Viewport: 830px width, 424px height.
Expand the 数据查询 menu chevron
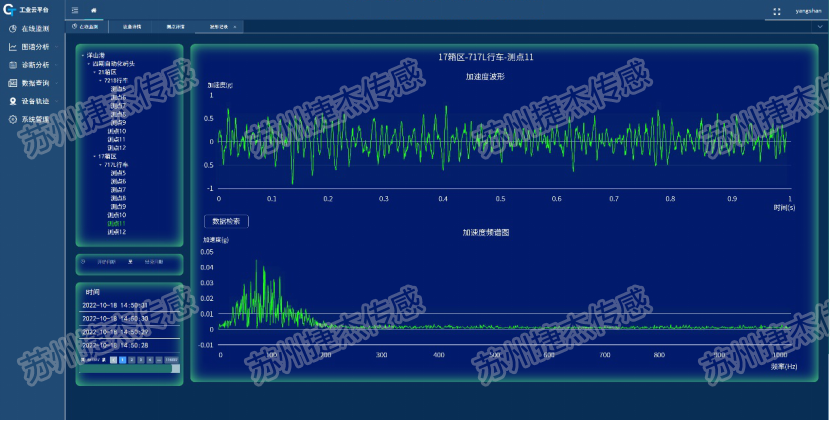point(57,83)
